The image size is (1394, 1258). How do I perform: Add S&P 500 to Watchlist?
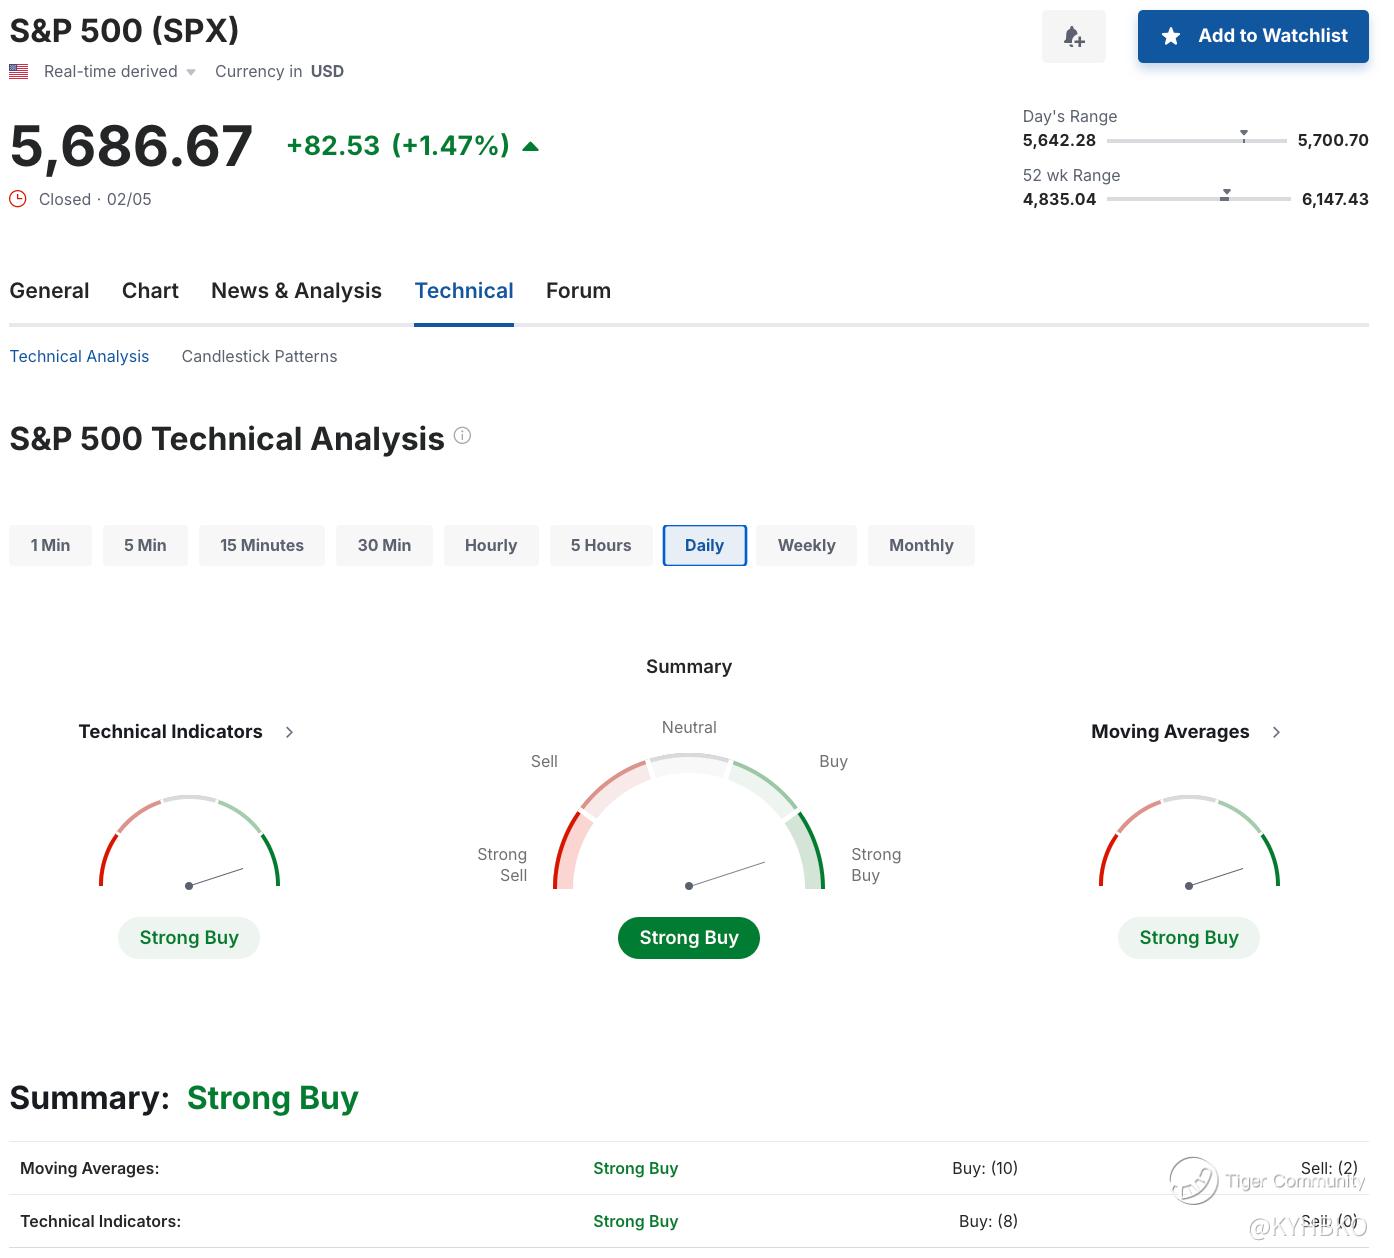[1252, 36]
